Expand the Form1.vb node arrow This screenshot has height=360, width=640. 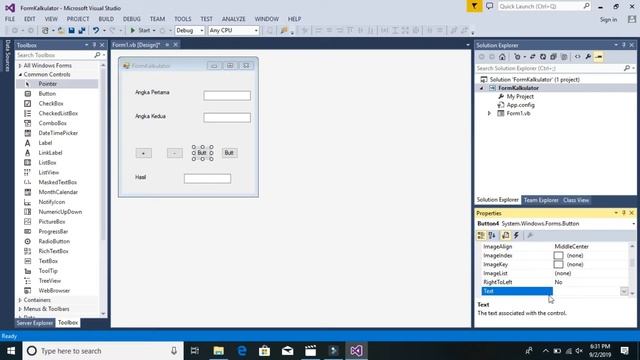click(x=489, y=113)
